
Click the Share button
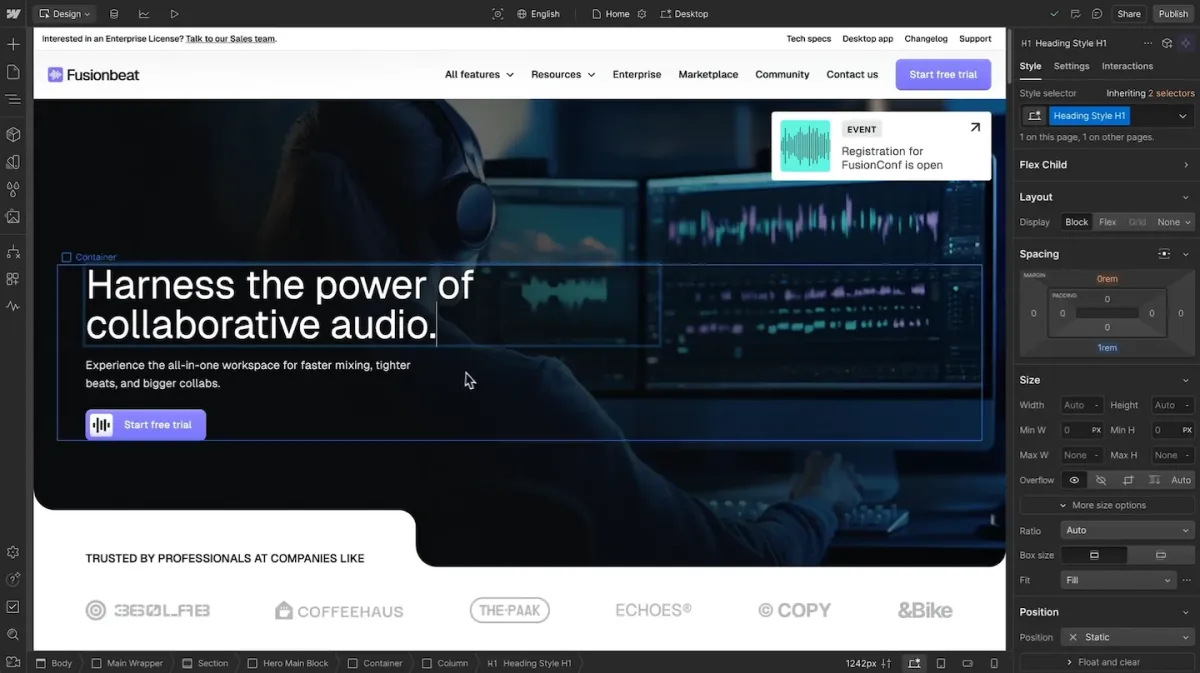1129,13
